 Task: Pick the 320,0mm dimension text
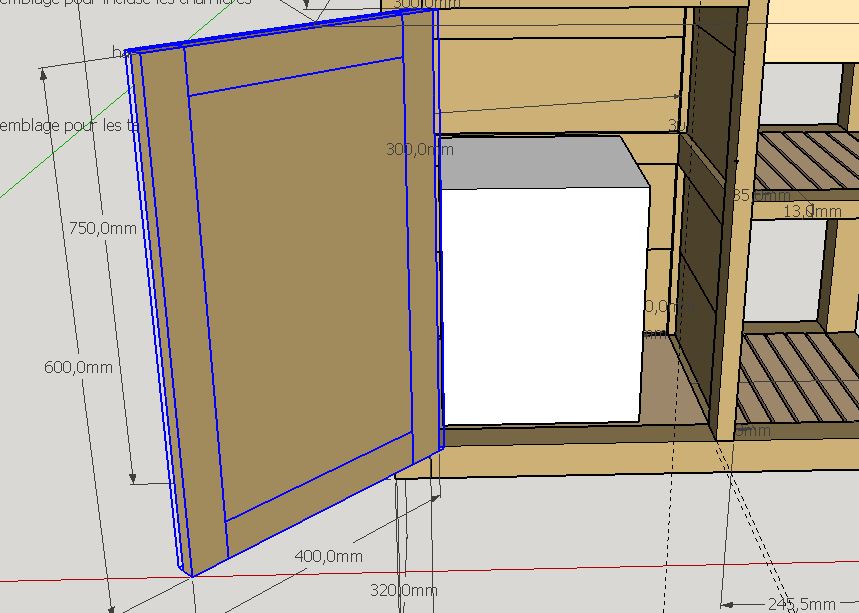[x=404, y=590]
